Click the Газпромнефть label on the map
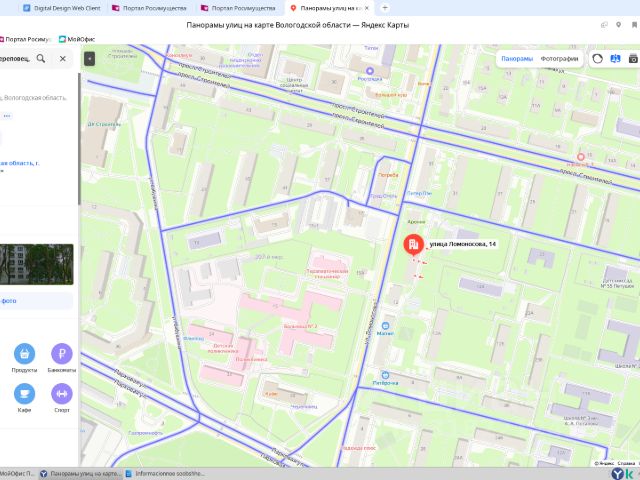This screenshot has height=480, width=640. pos(145,433)
